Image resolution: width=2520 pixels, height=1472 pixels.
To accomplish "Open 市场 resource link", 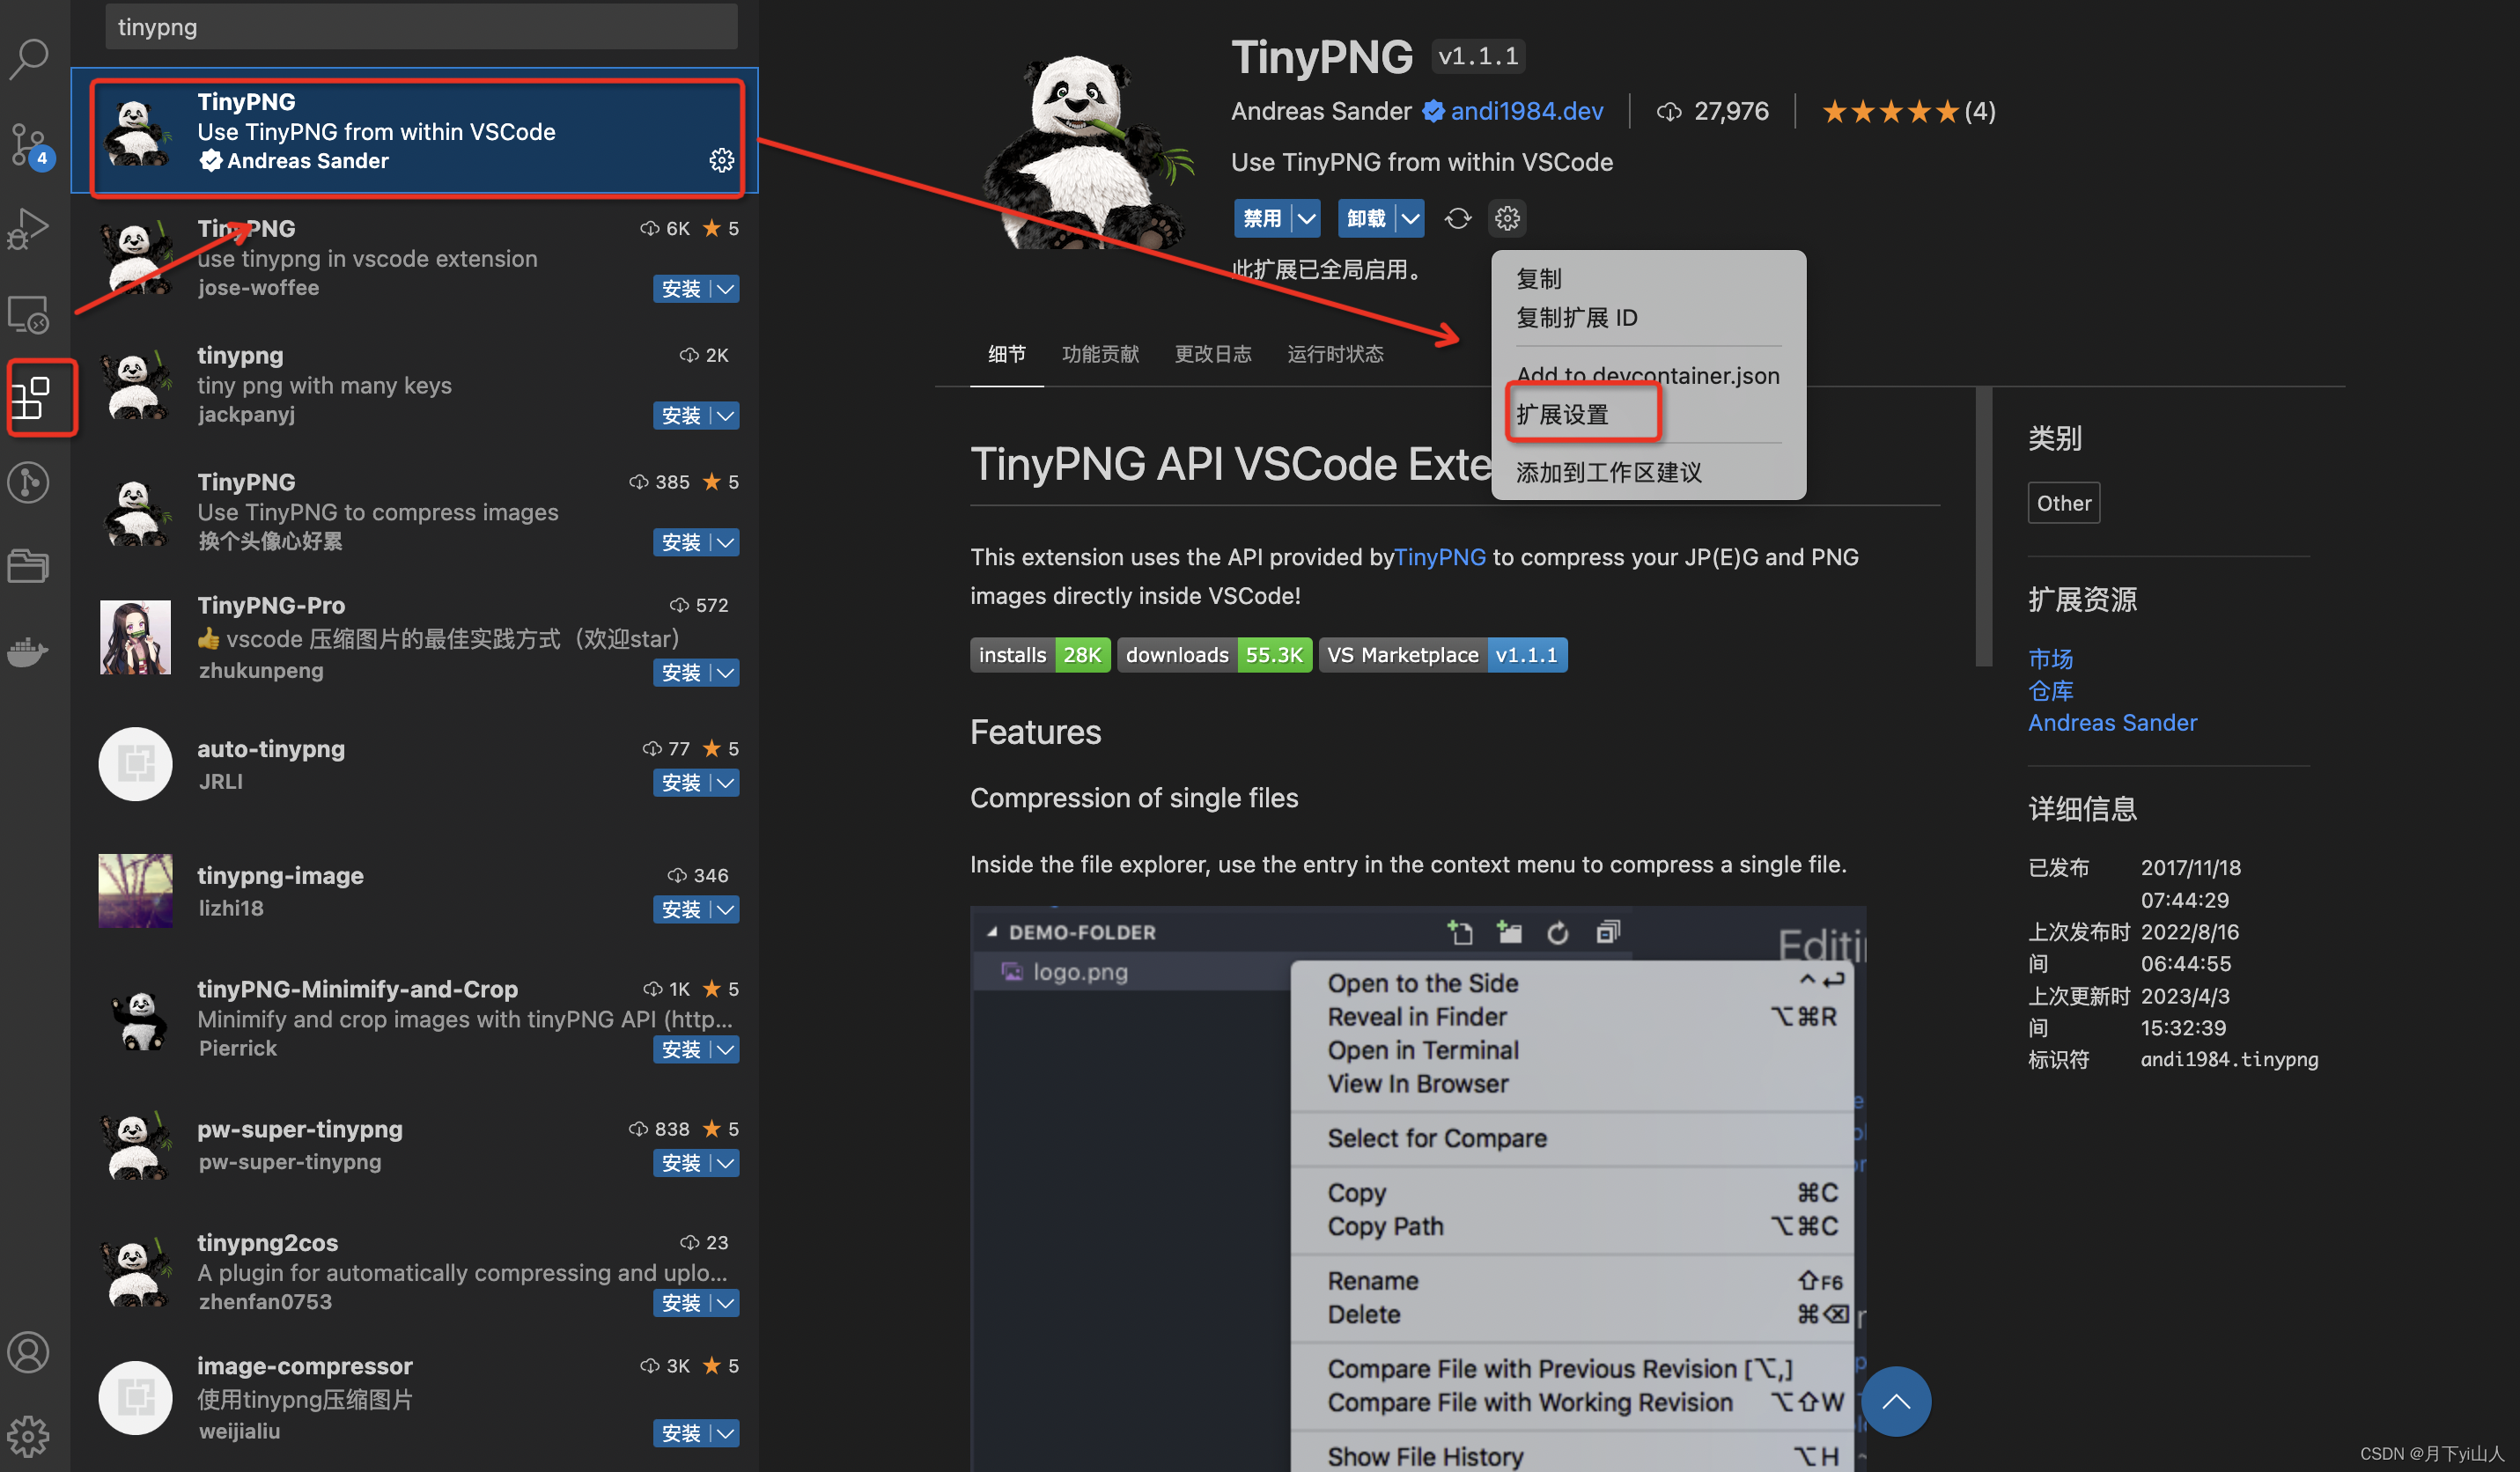I will click(2050, 659).
